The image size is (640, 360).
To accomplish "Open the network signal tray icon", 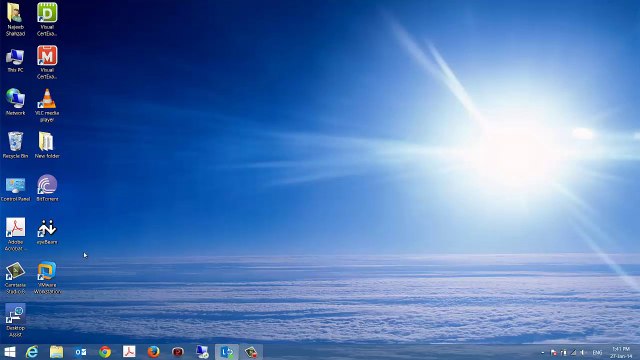I will (x=573, y=353).
